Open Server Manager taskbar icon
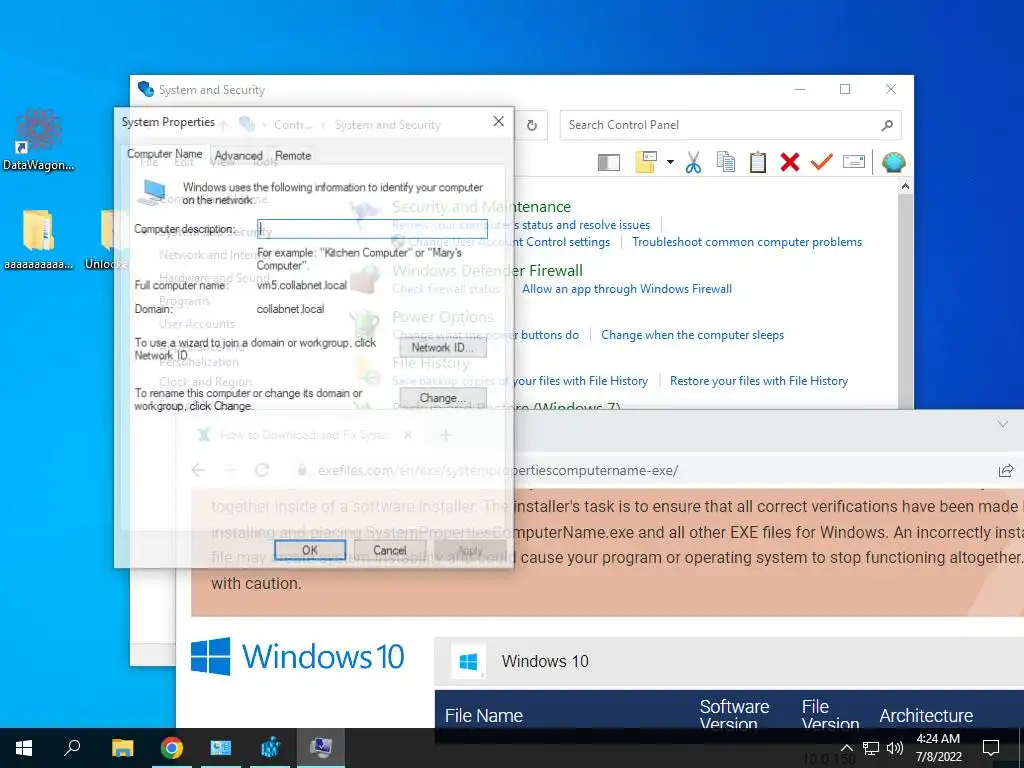The height and width of the screenshot is (768, 1024). click(221, 748)
